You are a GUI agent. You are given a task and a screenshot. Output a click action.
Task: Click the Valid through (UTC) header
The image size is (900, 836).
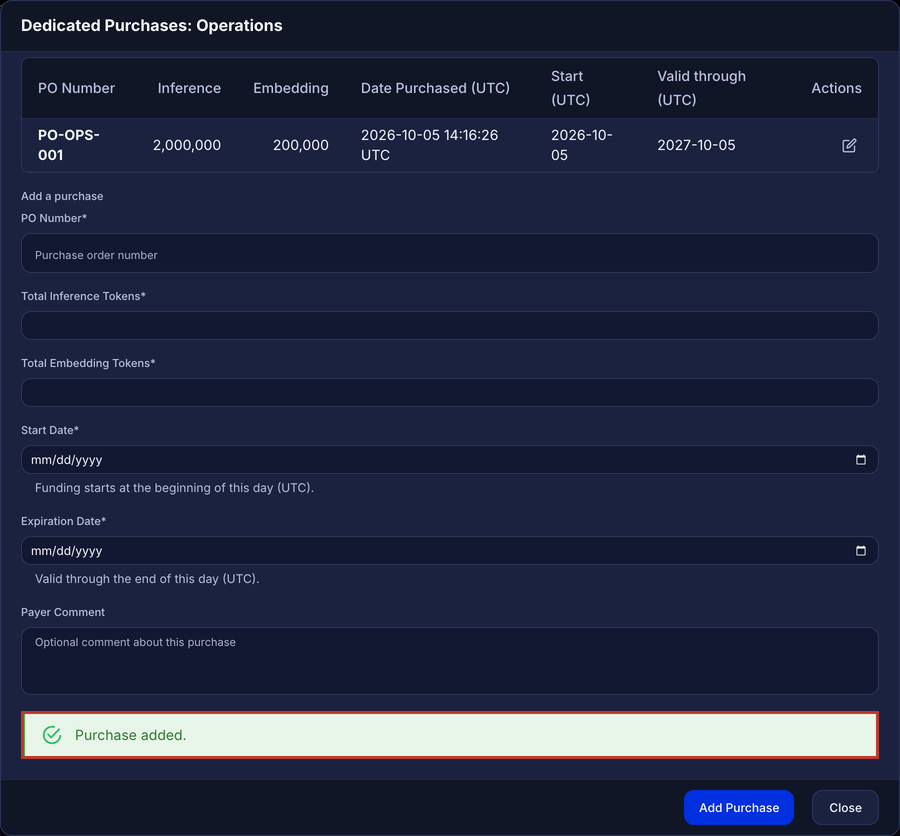pyautogui.click(x=701, y=88)
